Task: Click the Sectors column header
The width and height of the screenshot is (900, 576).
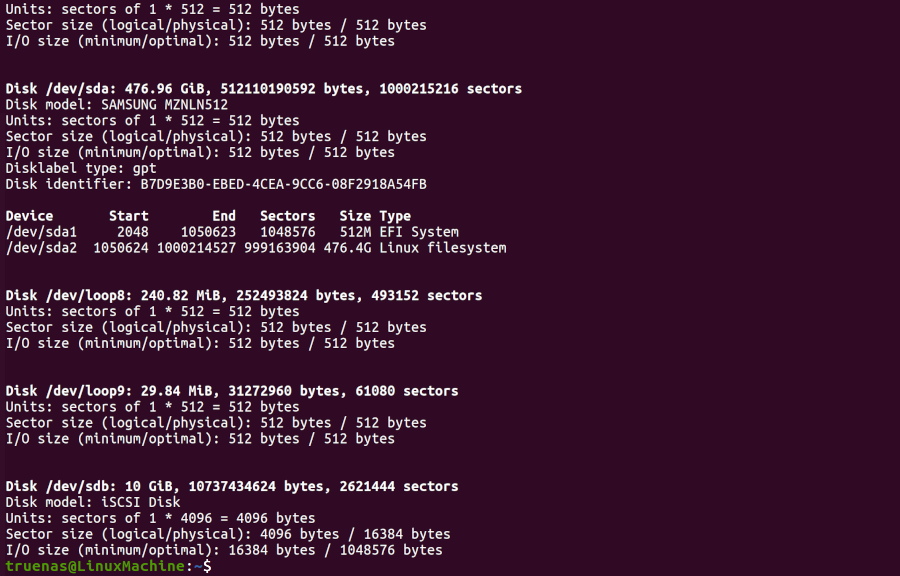Action: (x=287, y=216)
